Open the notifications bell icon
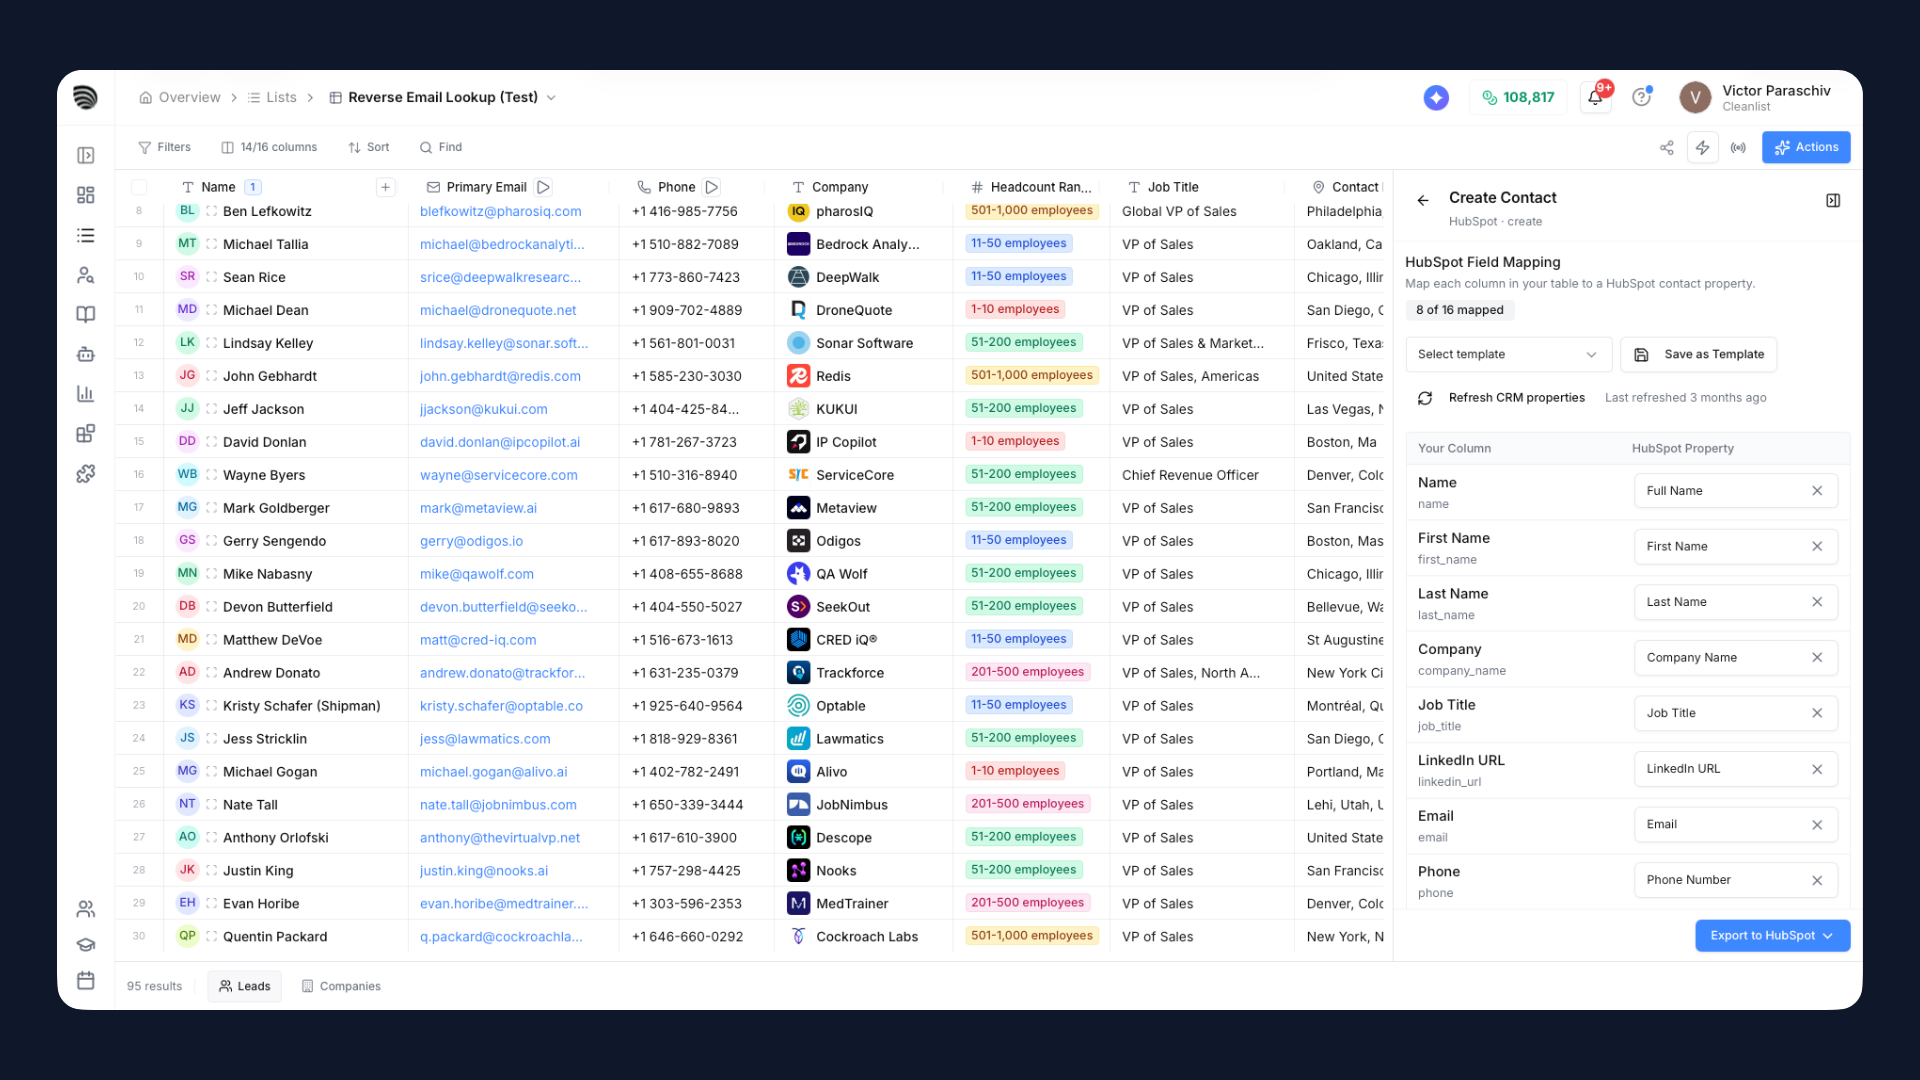This screenshot has height=1080, width=1920. (x=1595, y=97)
